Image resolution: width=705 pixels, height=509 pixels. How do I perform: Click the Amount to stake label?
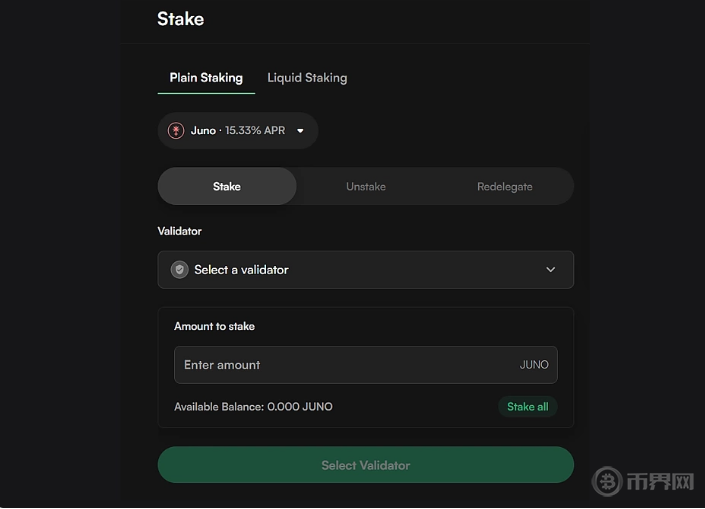214,326
